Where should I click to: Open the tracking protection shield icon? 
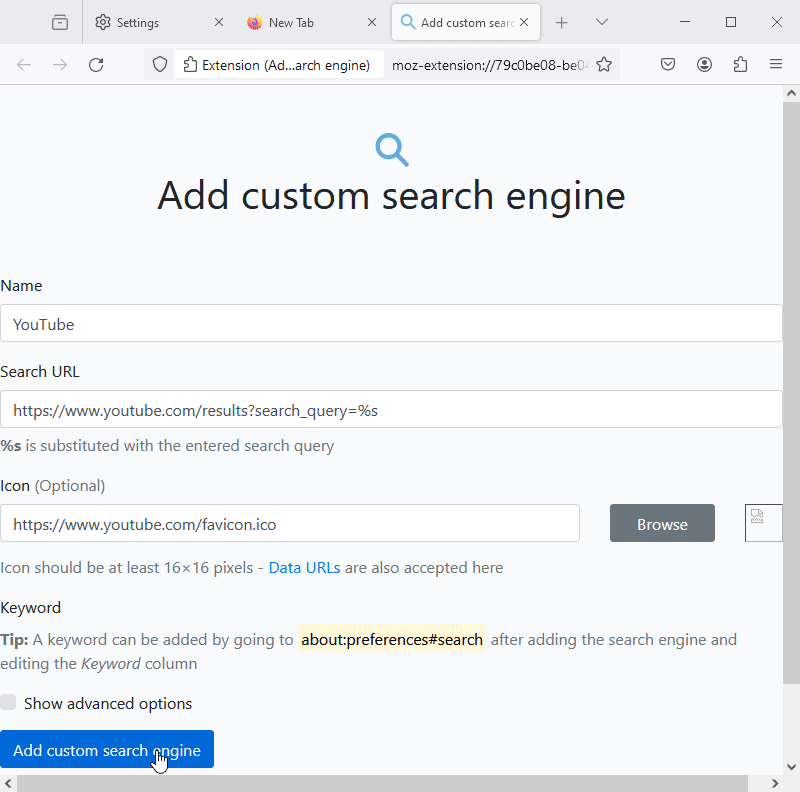(160, 65)
